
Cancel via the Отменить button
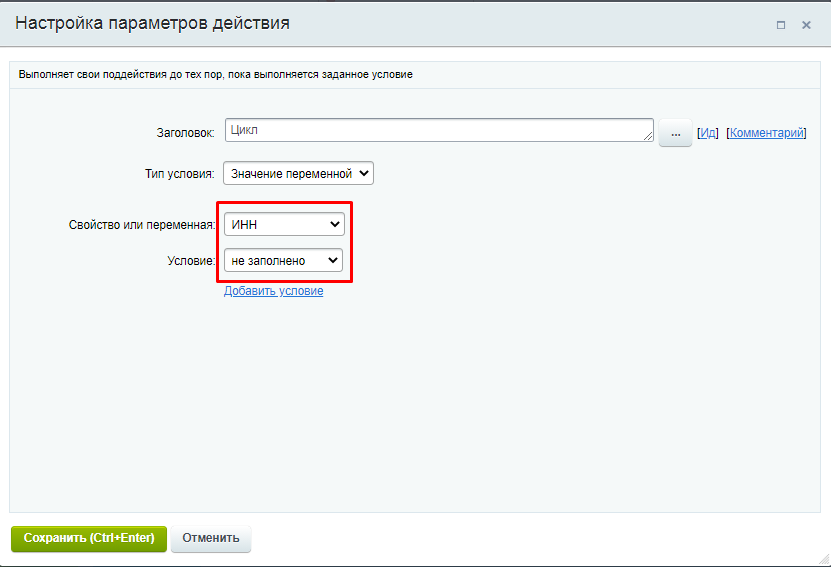click(x=211, y=538)
